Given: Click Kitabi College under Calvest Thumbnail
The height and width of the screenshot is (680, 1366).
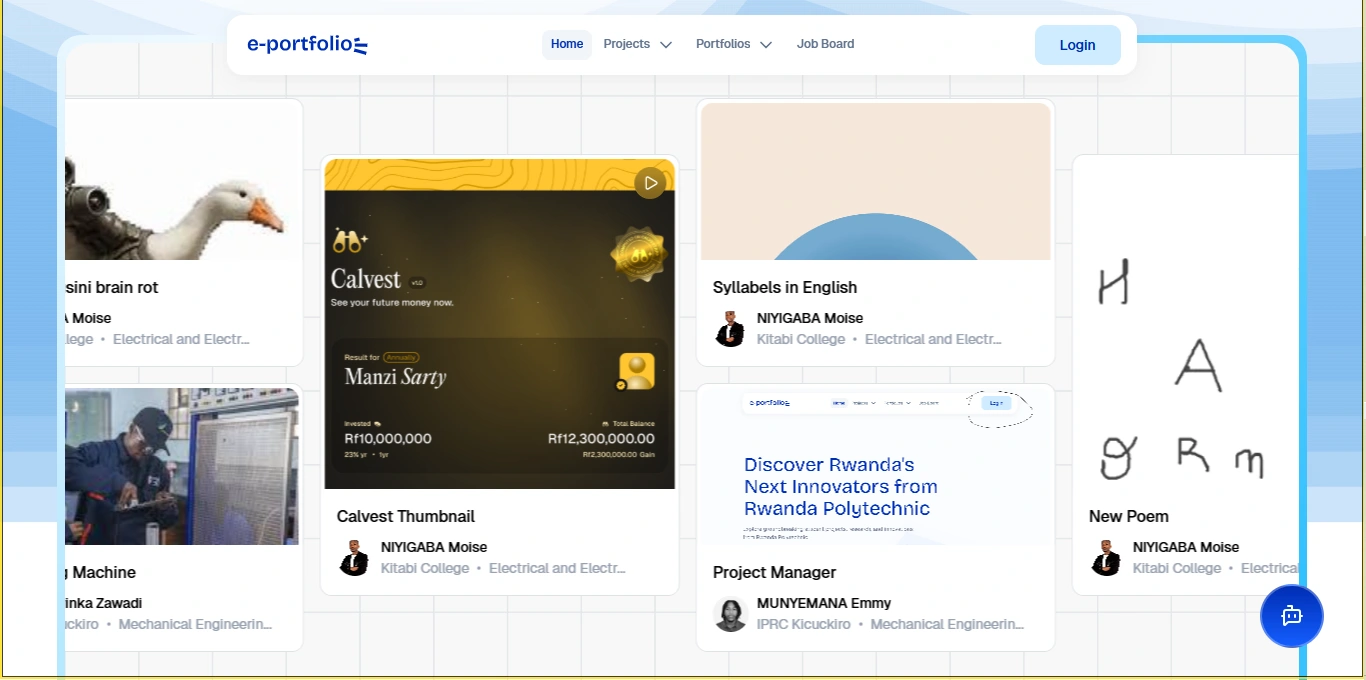Looking at the screenshot, I should pos(425,568).
